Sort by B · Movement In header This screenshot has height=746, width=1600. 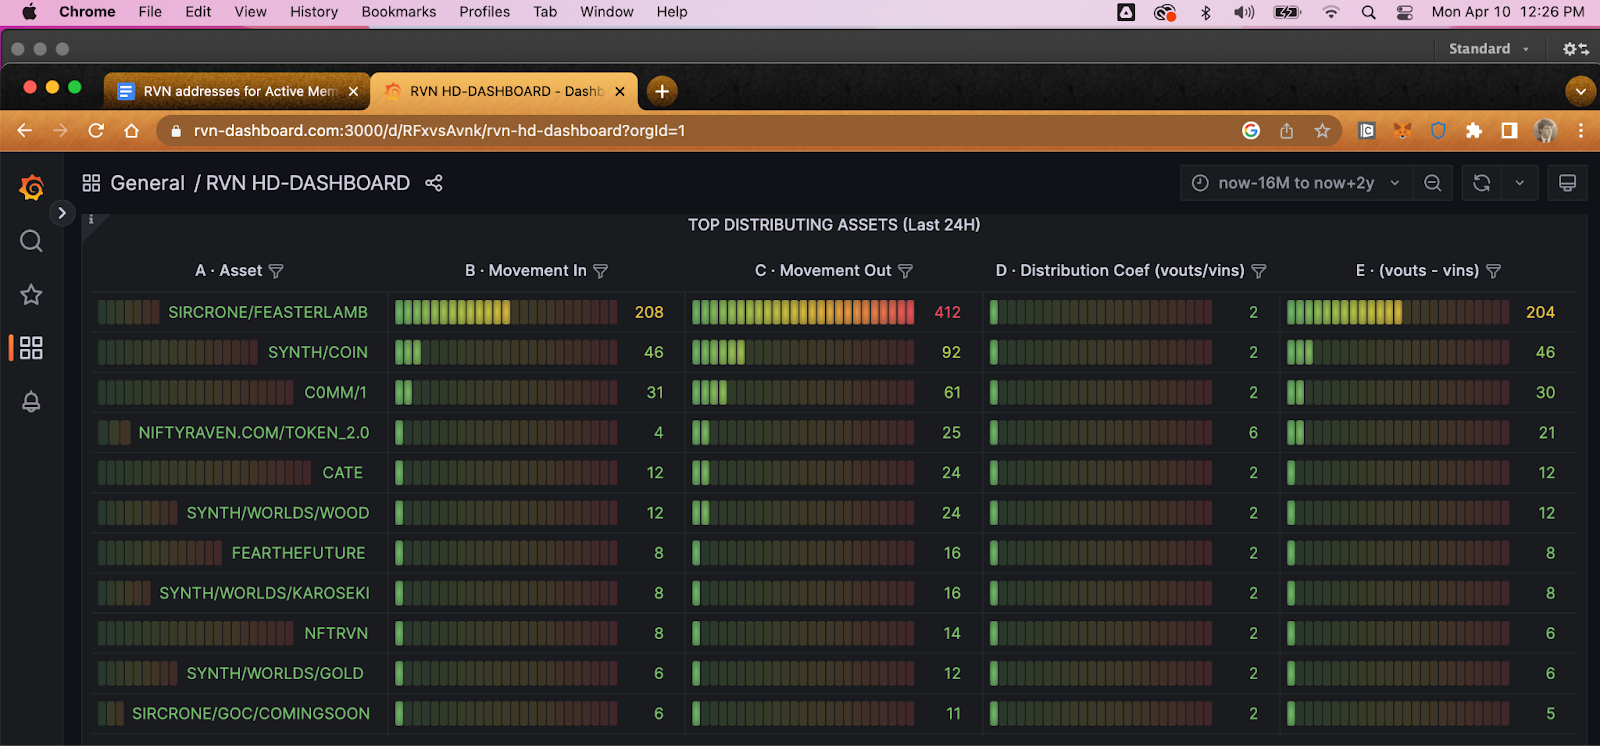click(x=525, y=271)
